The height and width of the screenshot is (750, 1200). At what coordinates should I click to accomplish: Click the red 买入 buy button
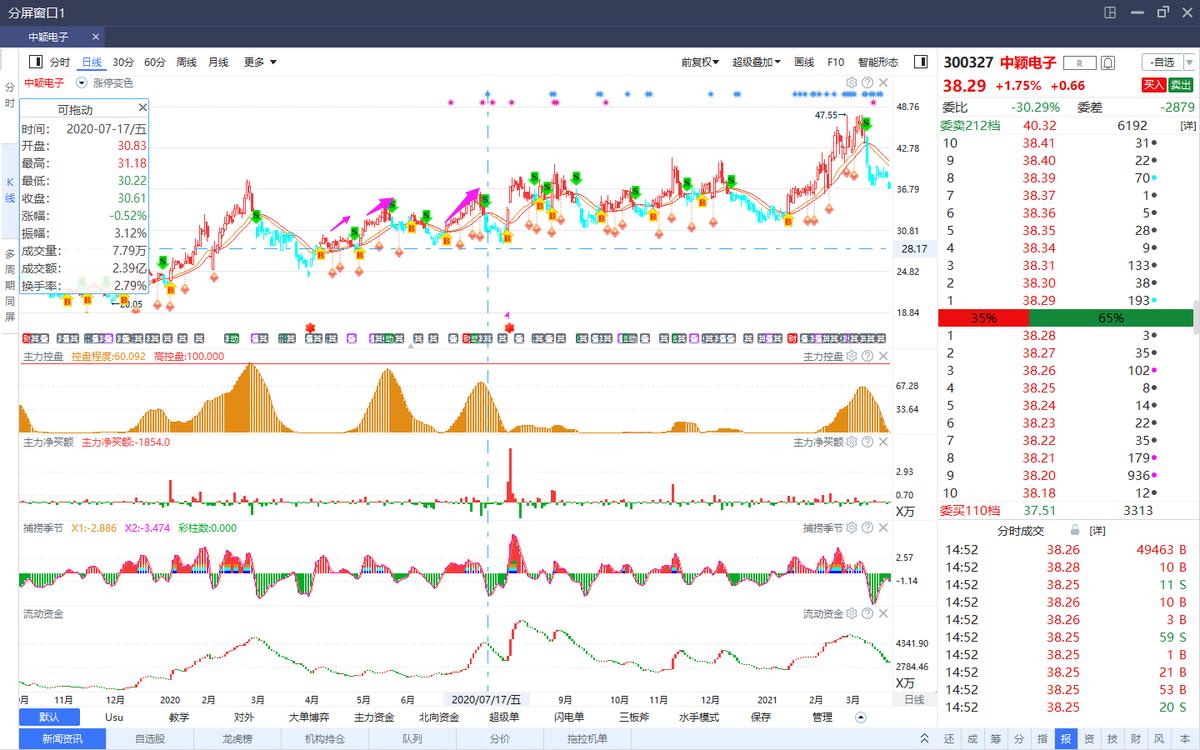[x=1153, y=86]
